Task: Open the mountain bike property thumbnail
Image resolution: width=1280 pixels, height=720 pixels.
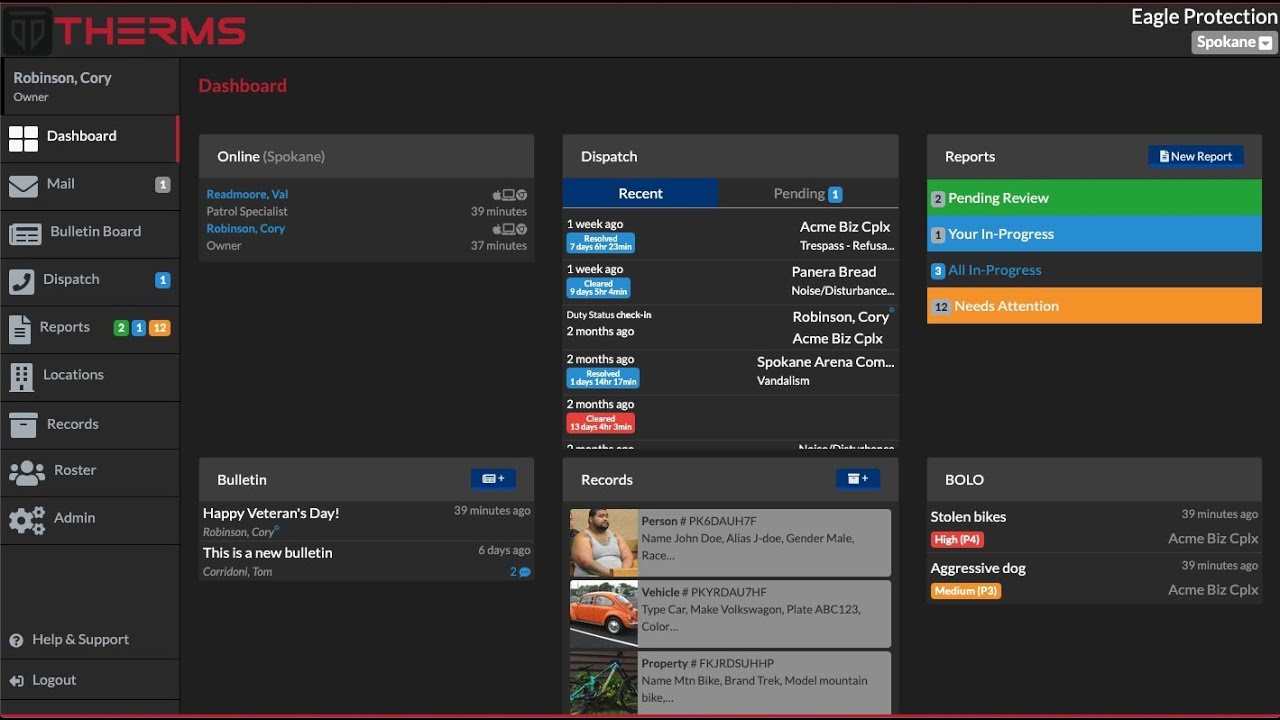Action: point(603,684)
